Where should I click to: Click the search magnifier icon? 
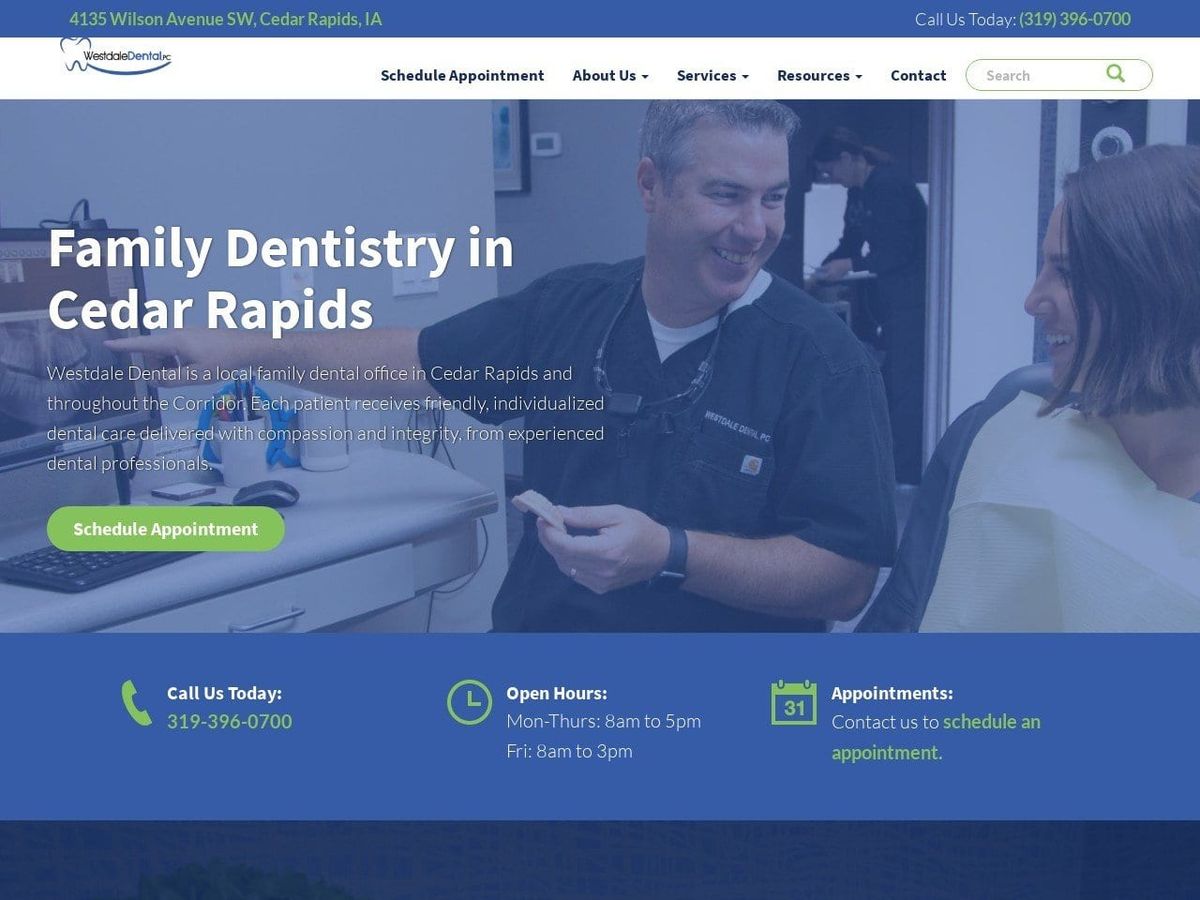click(1116, 74)
